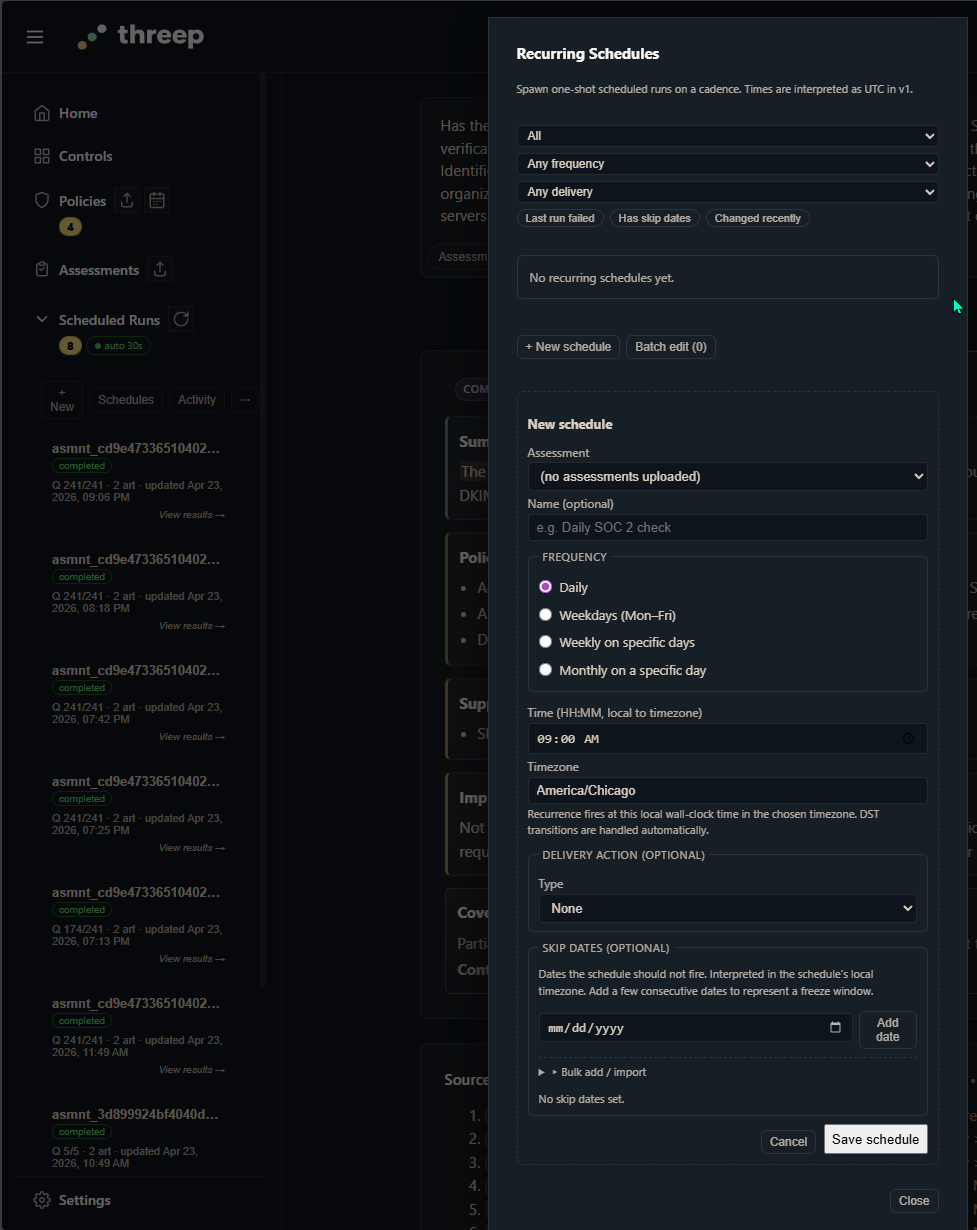977x1230 pixels.
Task: Upload policies using upload icon
Action: tap(127, 200)
